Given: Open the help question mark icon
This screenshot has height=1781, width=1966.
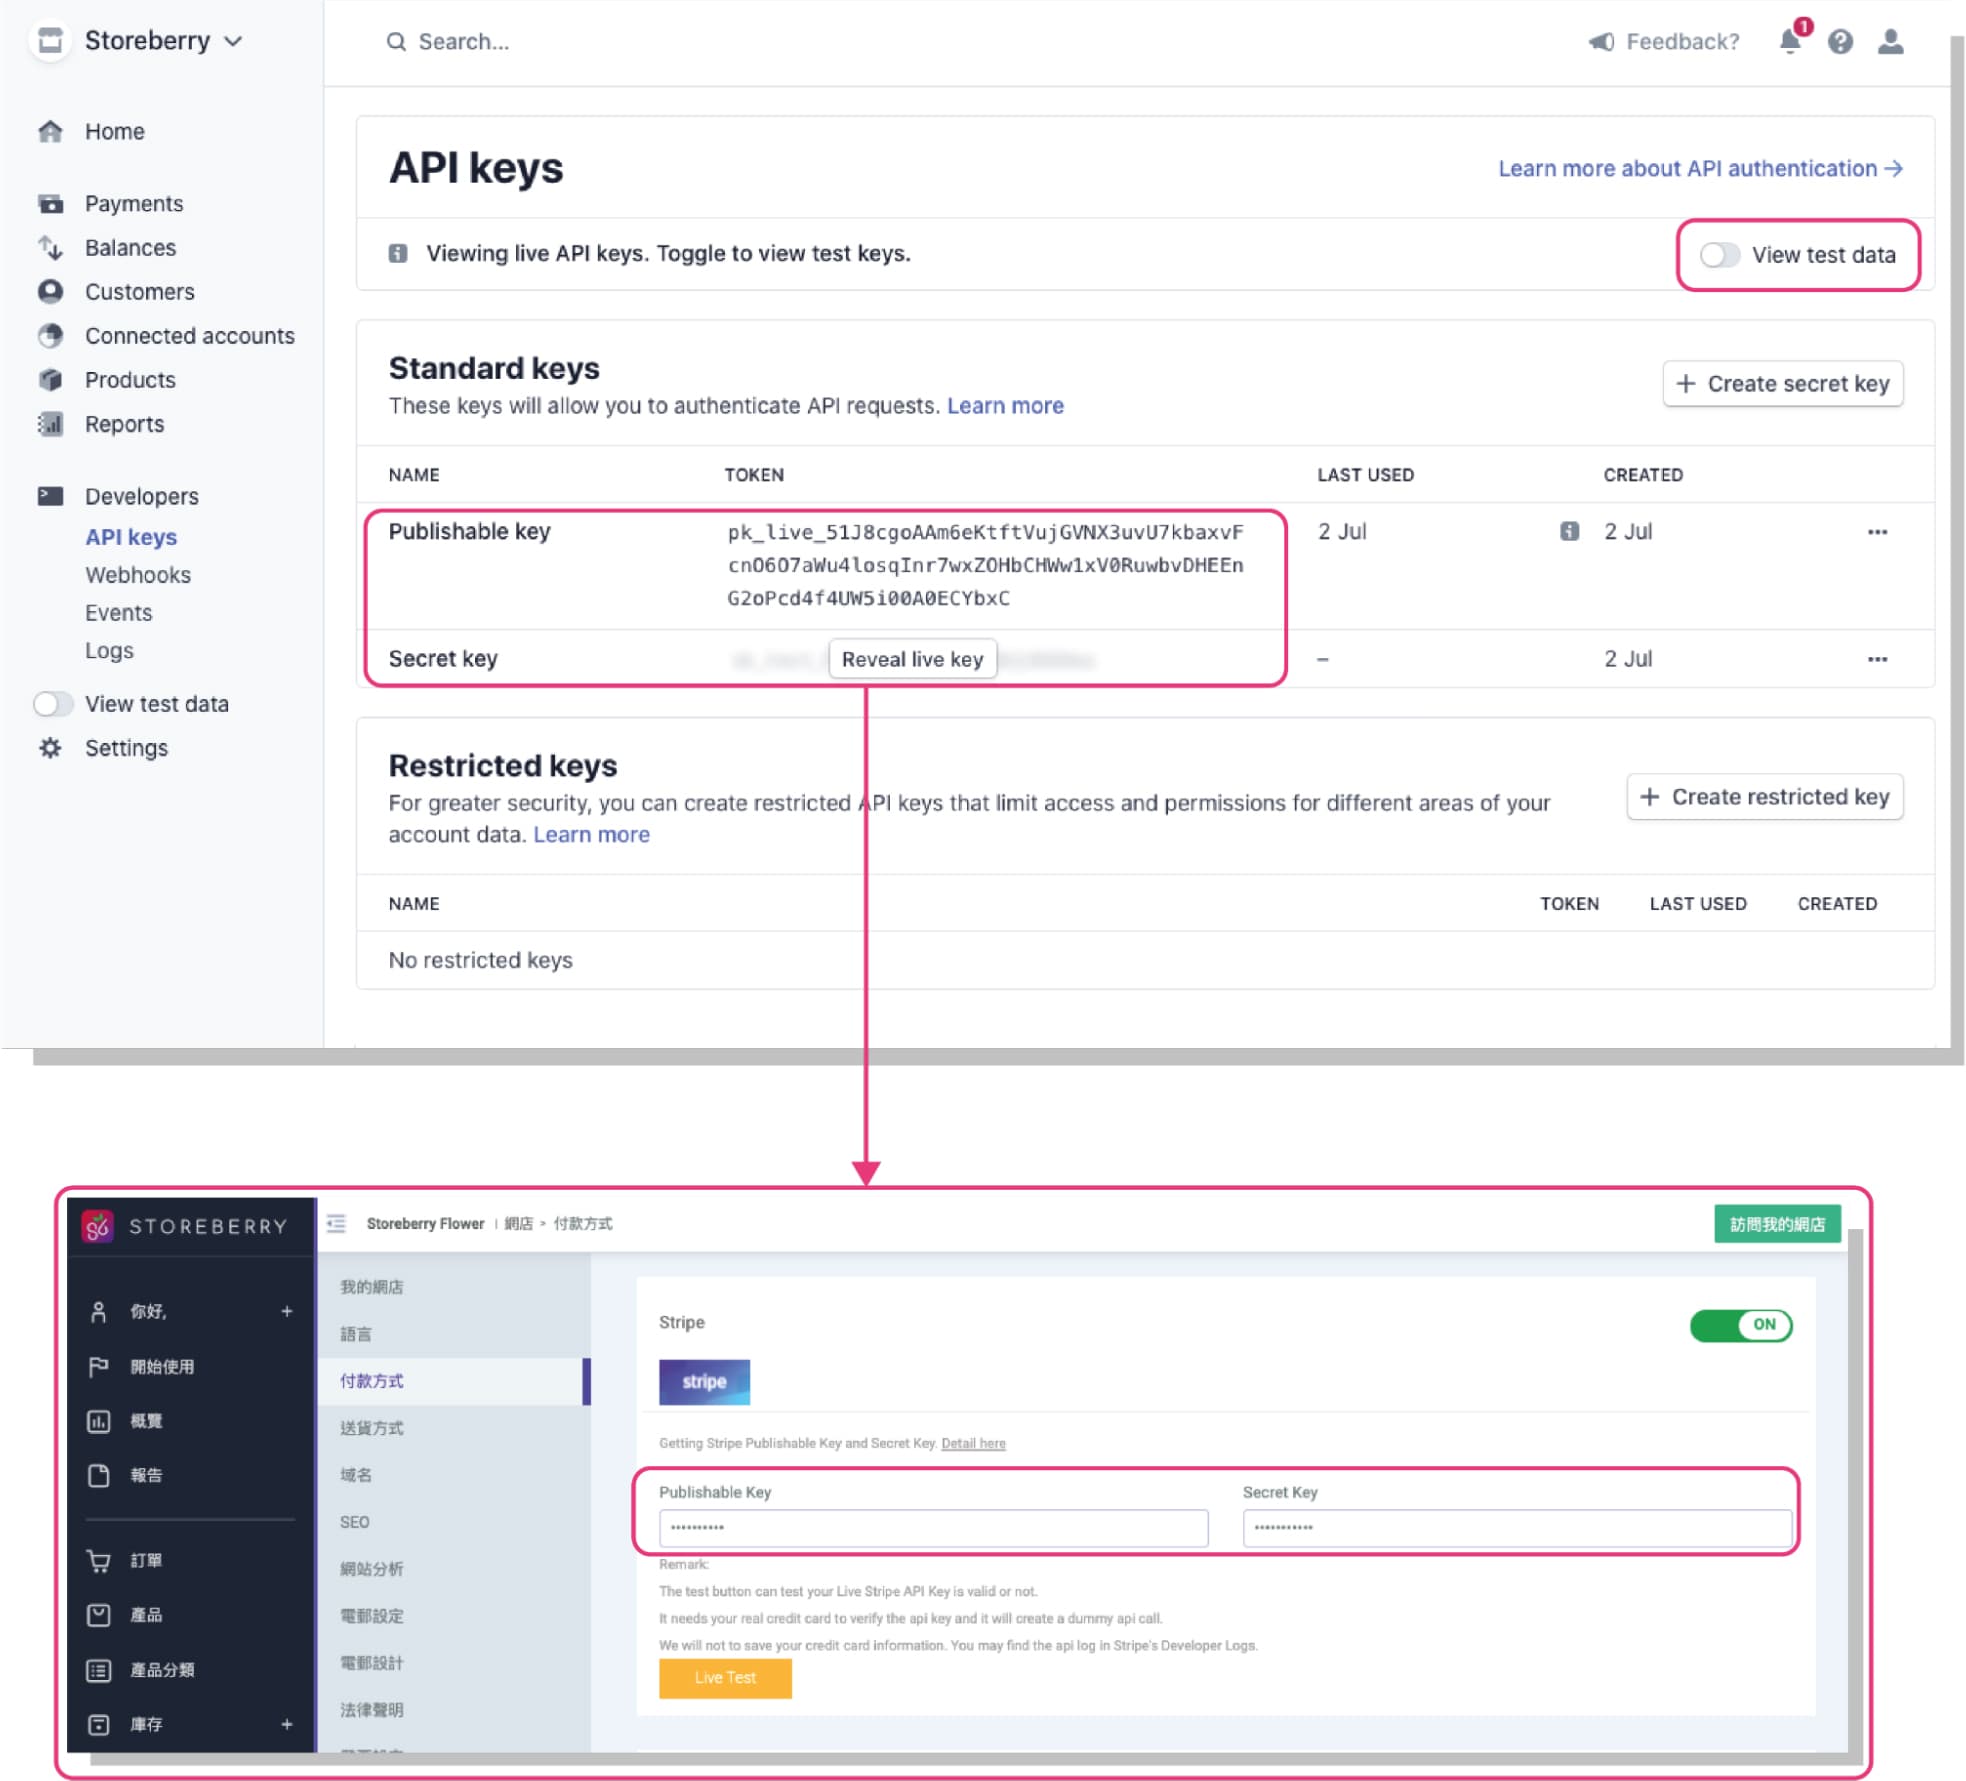Looking at the screenshot, I should pyautogui.click(x=1840, y=42).
